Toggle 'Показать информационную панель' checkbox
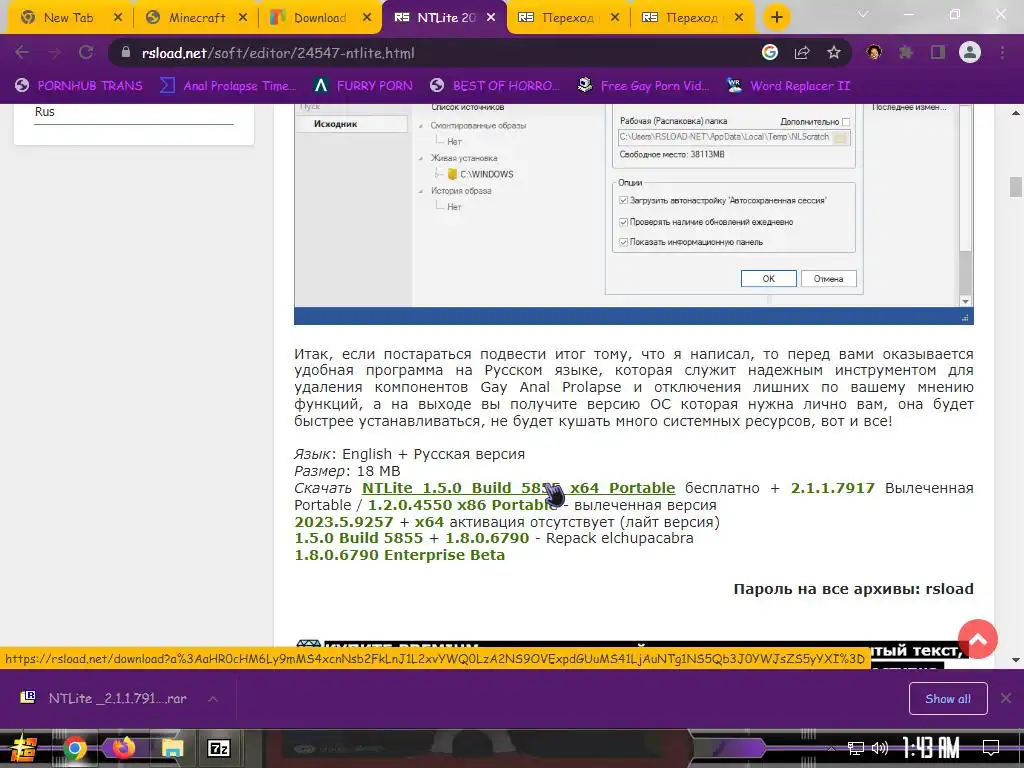1024x768 pixels. (x=623, y=242)
